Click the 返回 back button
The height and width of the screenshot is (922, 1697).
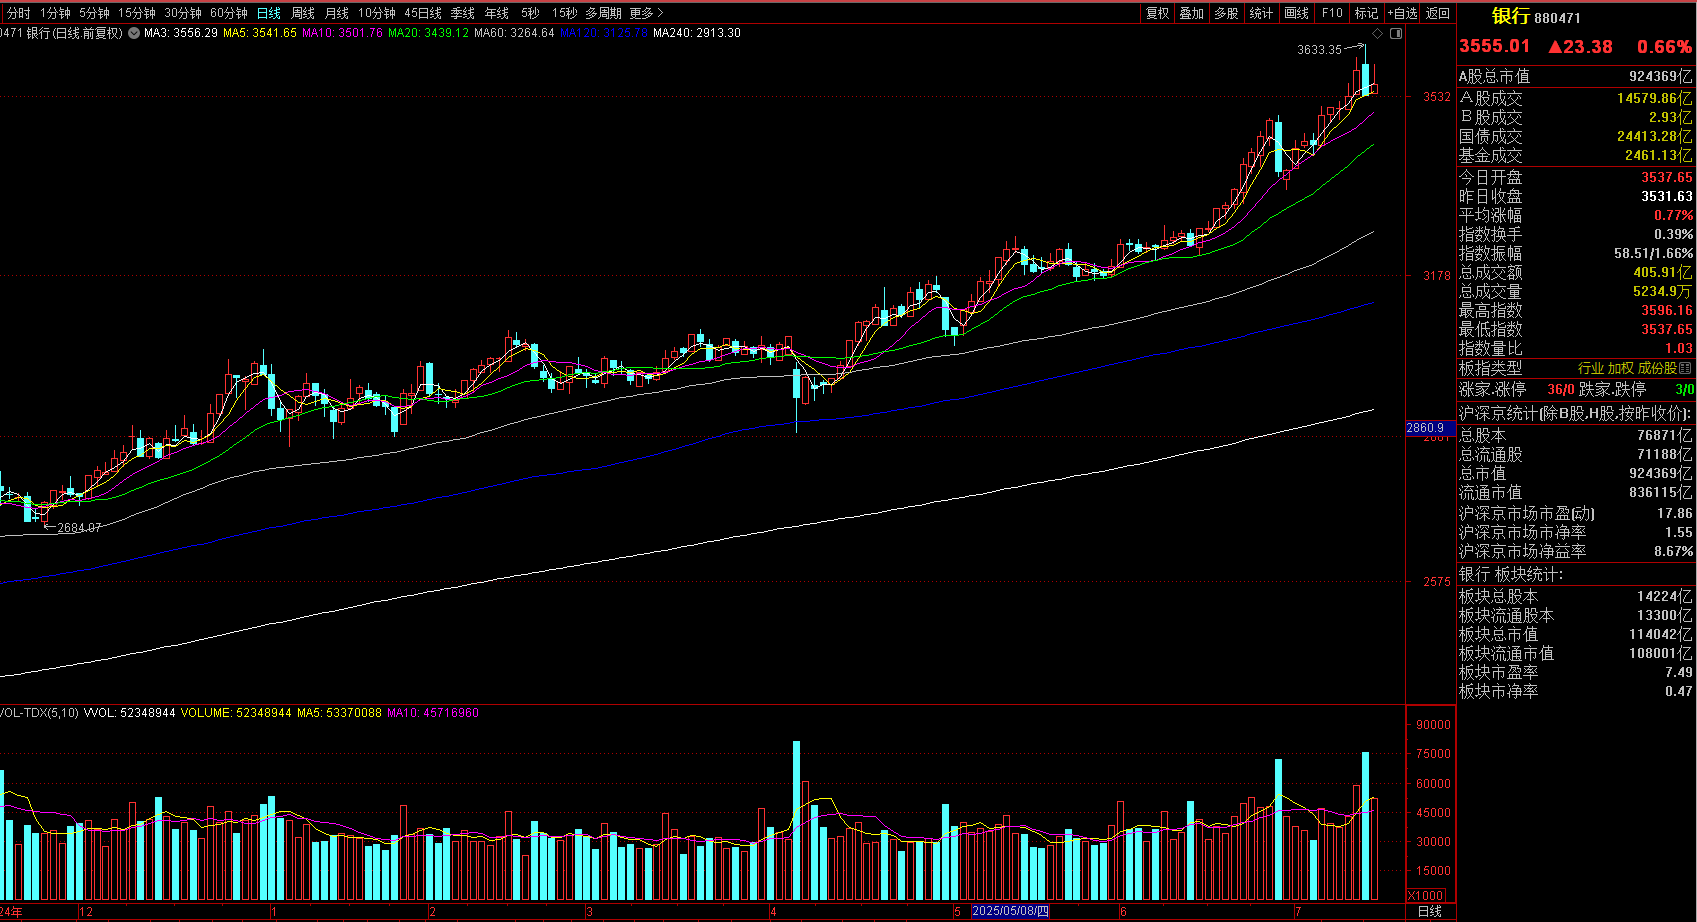(1438, 13)
